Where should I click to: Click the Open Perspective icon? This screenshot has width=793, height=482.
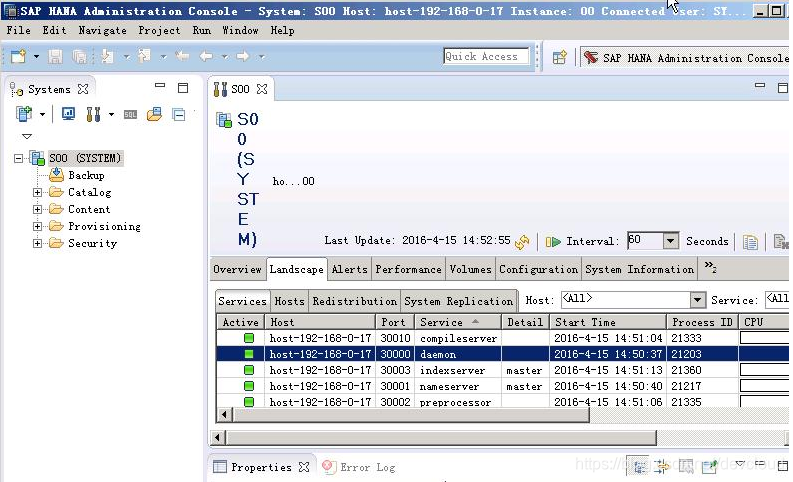pos(559,57)
